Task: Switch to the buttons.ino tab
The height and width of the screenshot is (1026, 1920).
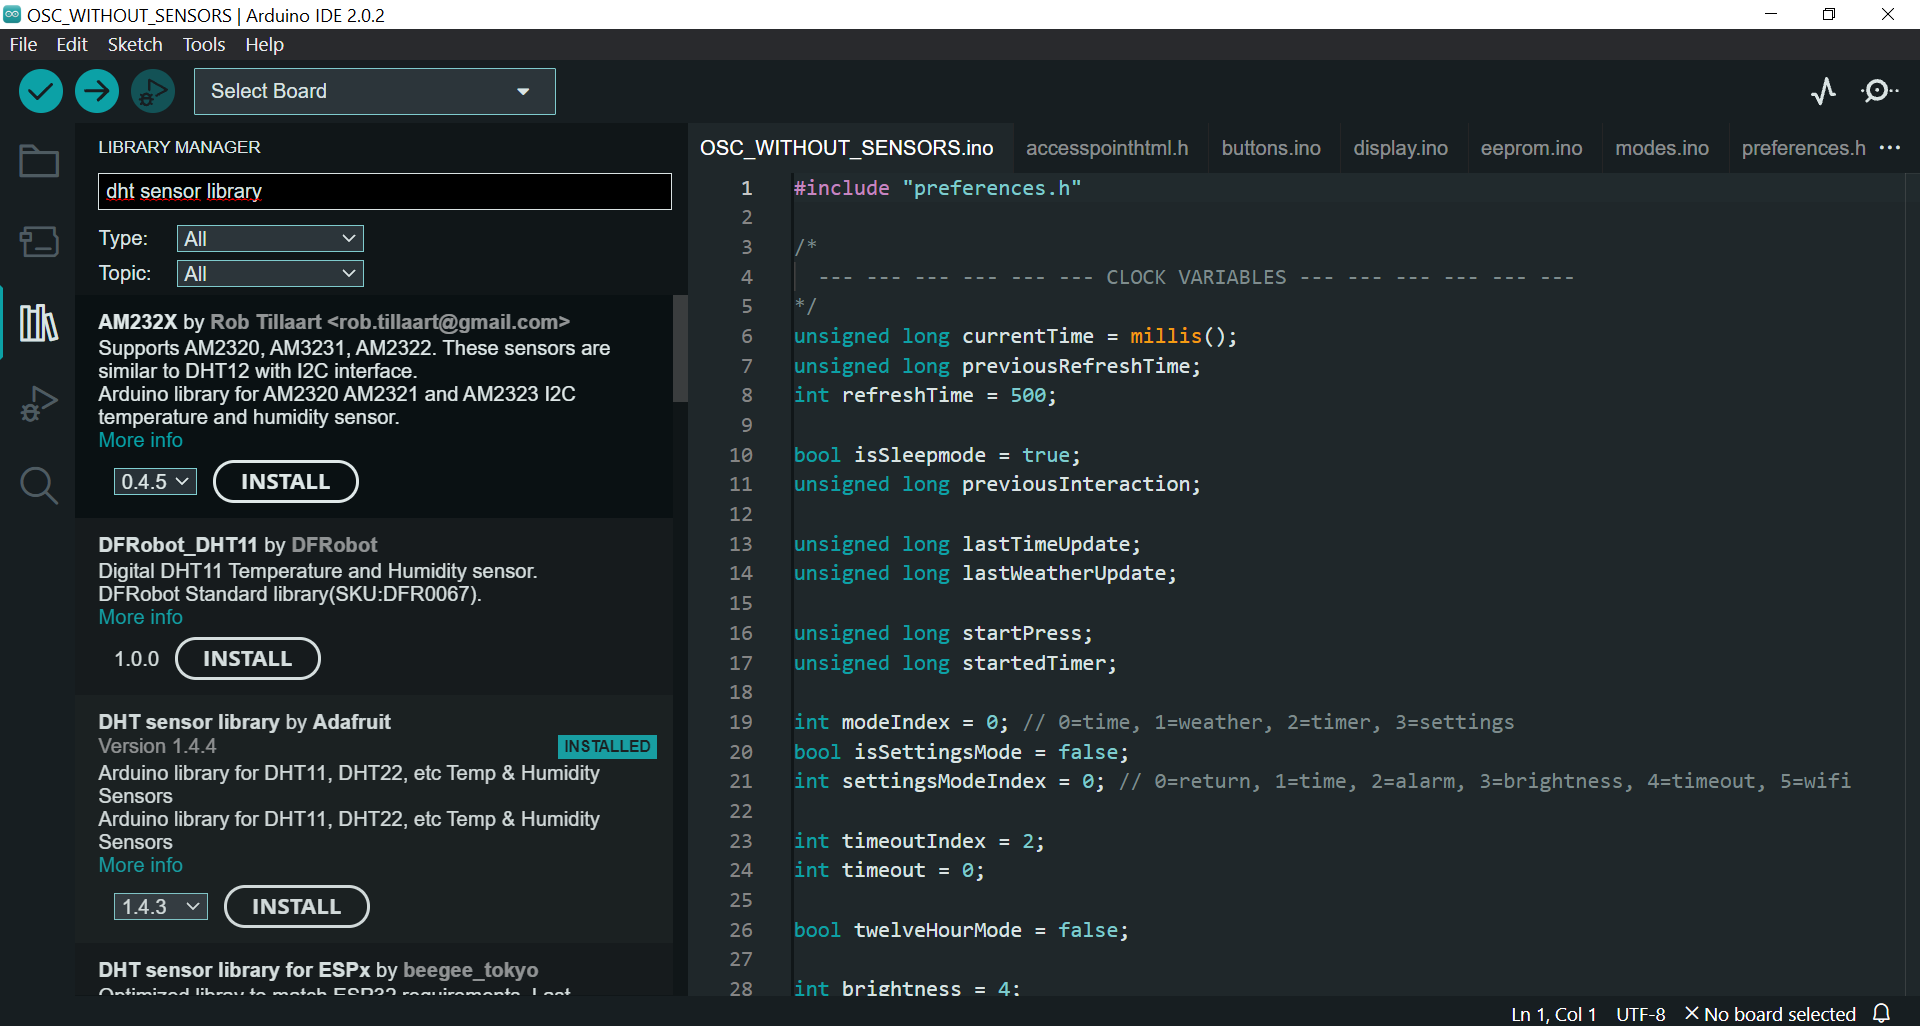Action: pos(1271,148)
